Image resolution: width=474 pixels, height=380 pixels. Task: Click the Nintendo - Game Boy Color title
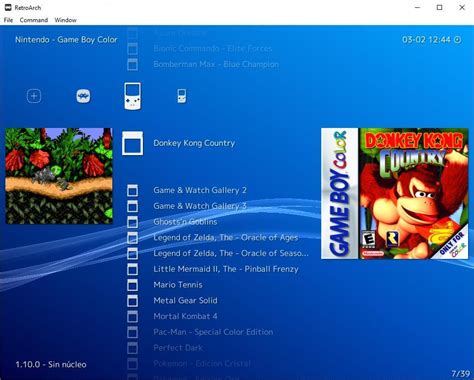(x=66, y=40)
